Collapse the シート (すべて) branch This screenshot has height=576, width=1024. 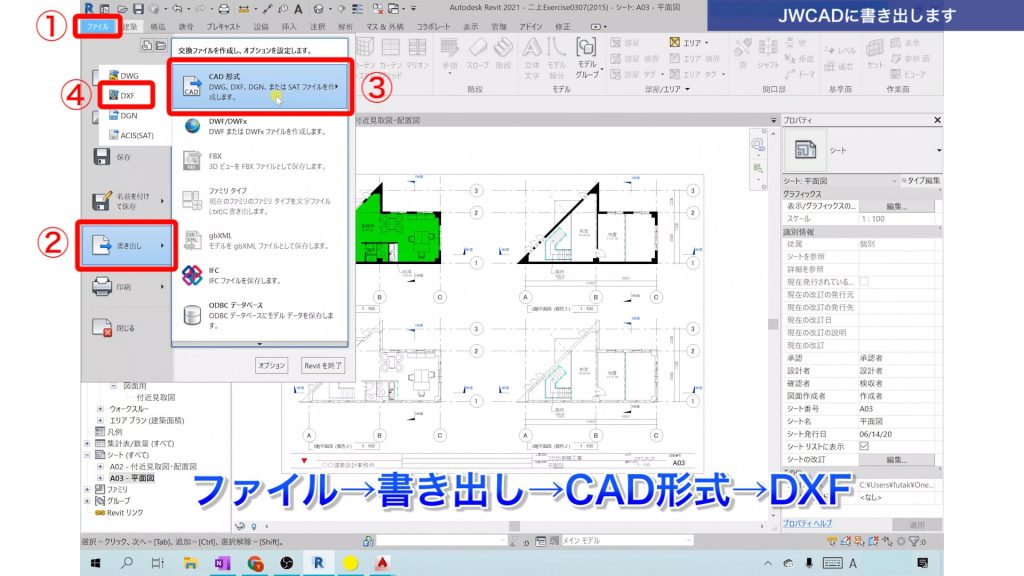(x=87, y=455)
